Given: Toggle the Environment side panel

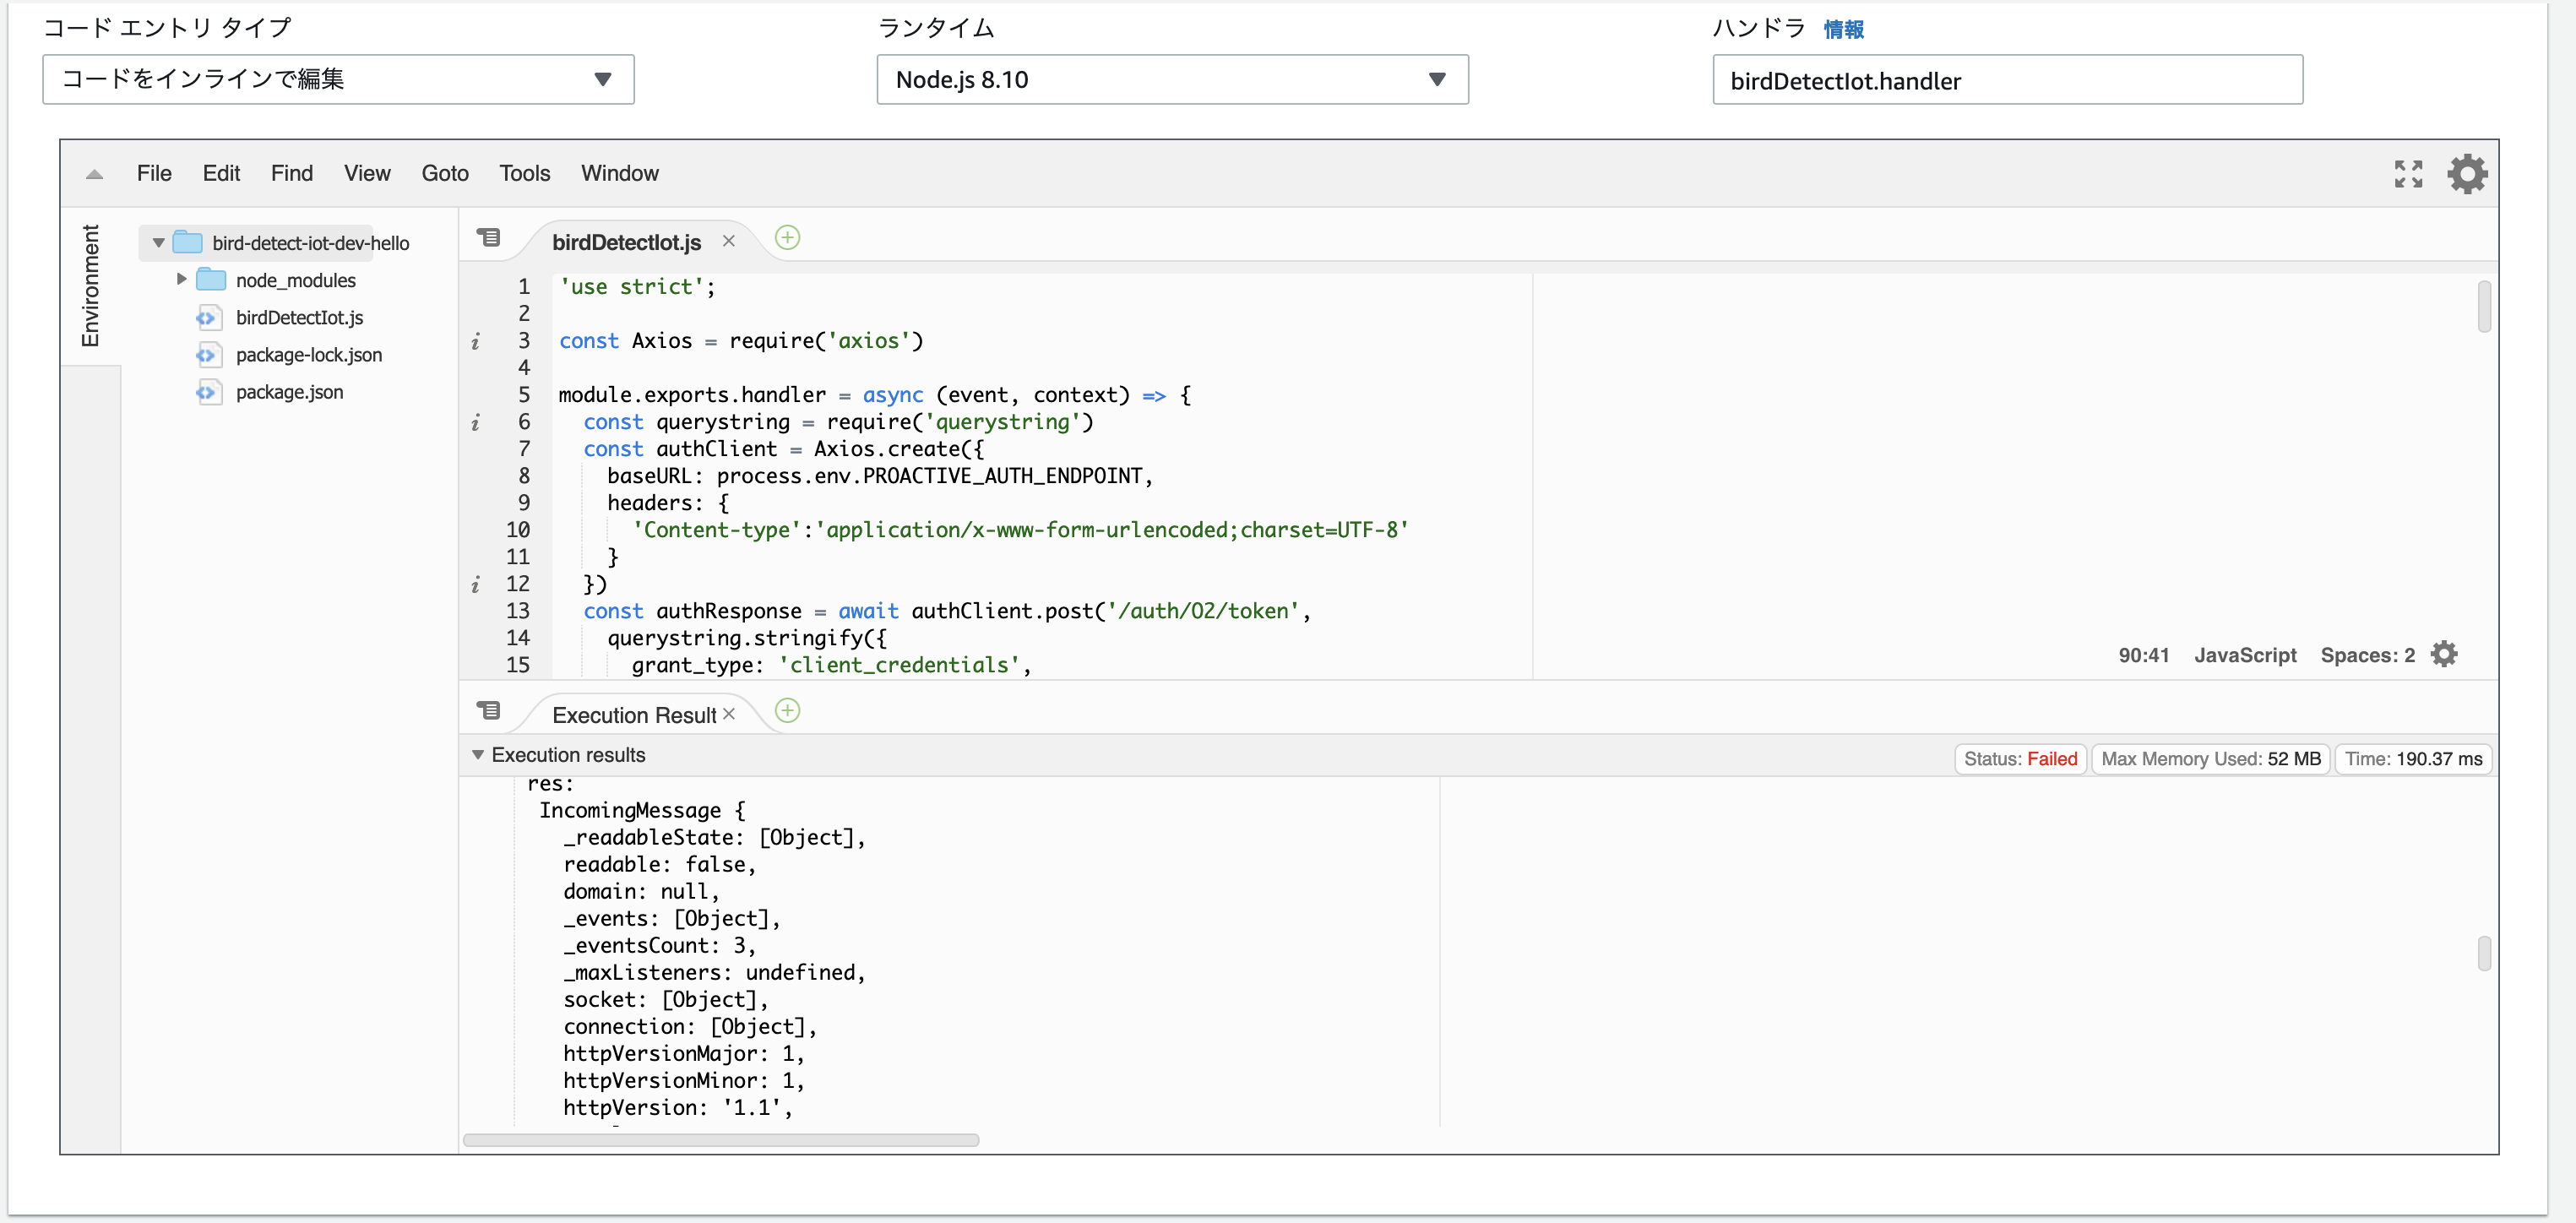Looking at the screenshot, I should (91, 286).
